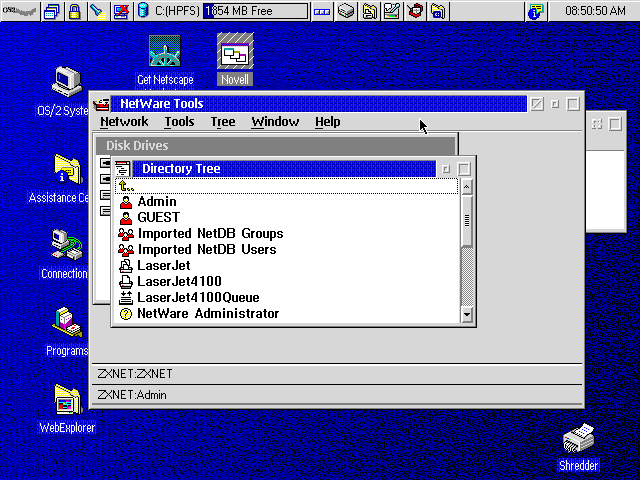640x480 pixels.
Task: Select the GUEST entry text
Action: click(158, 218)
